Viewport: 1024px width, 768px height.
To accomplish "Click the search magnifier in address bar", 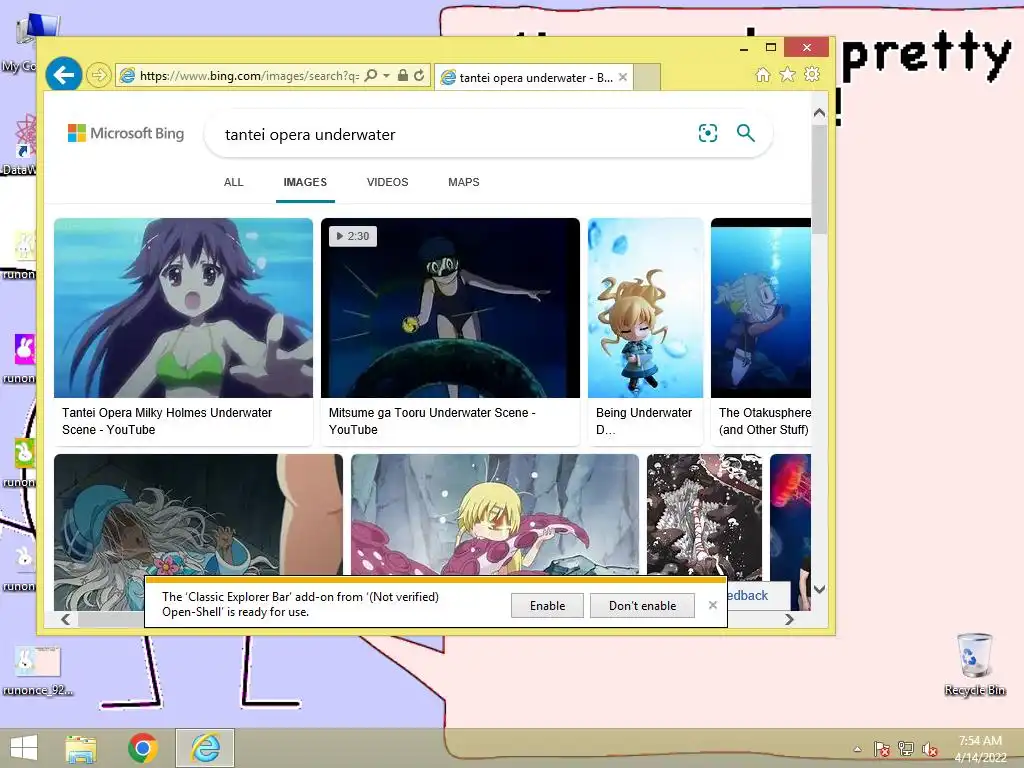I will click(x=371, y=76).
